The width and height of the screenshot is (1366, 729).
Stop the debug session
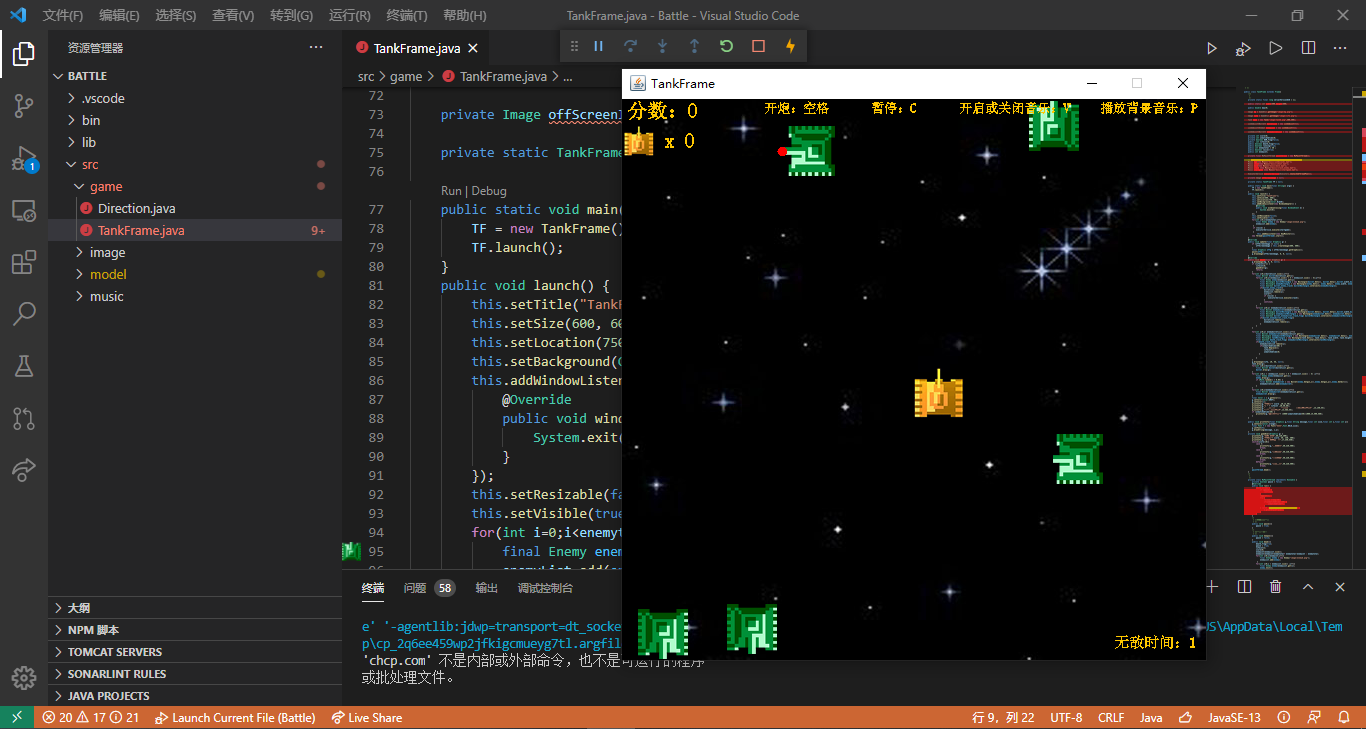(758, 46)
